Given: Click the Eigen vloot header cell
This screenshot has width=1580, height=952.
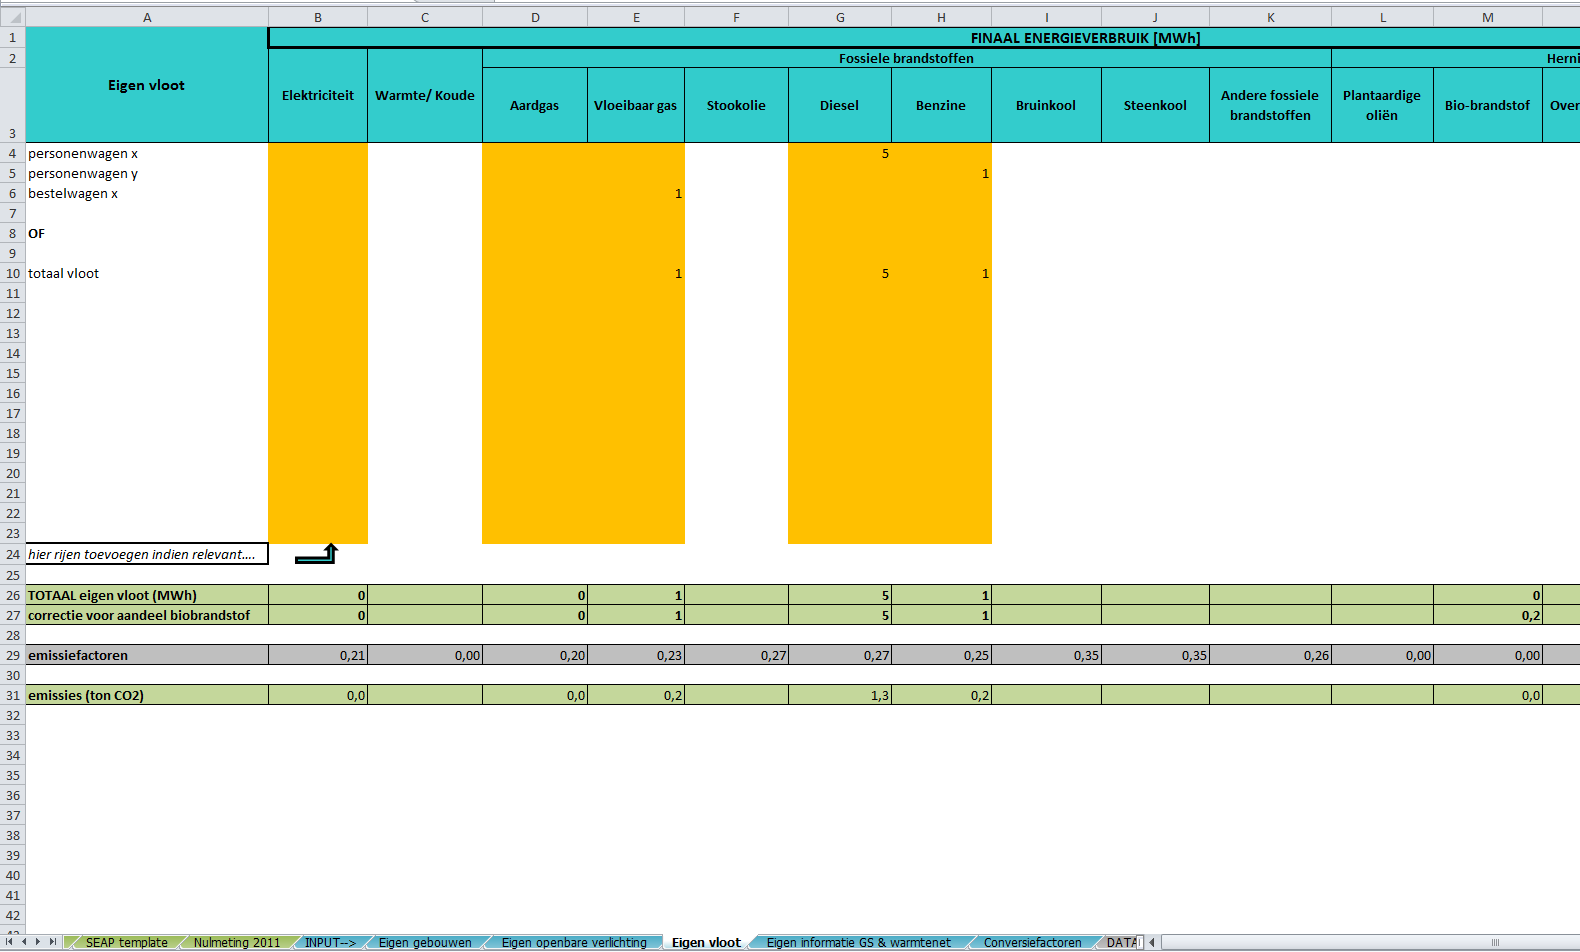Looking at the screenshot, I should (147, 85).
